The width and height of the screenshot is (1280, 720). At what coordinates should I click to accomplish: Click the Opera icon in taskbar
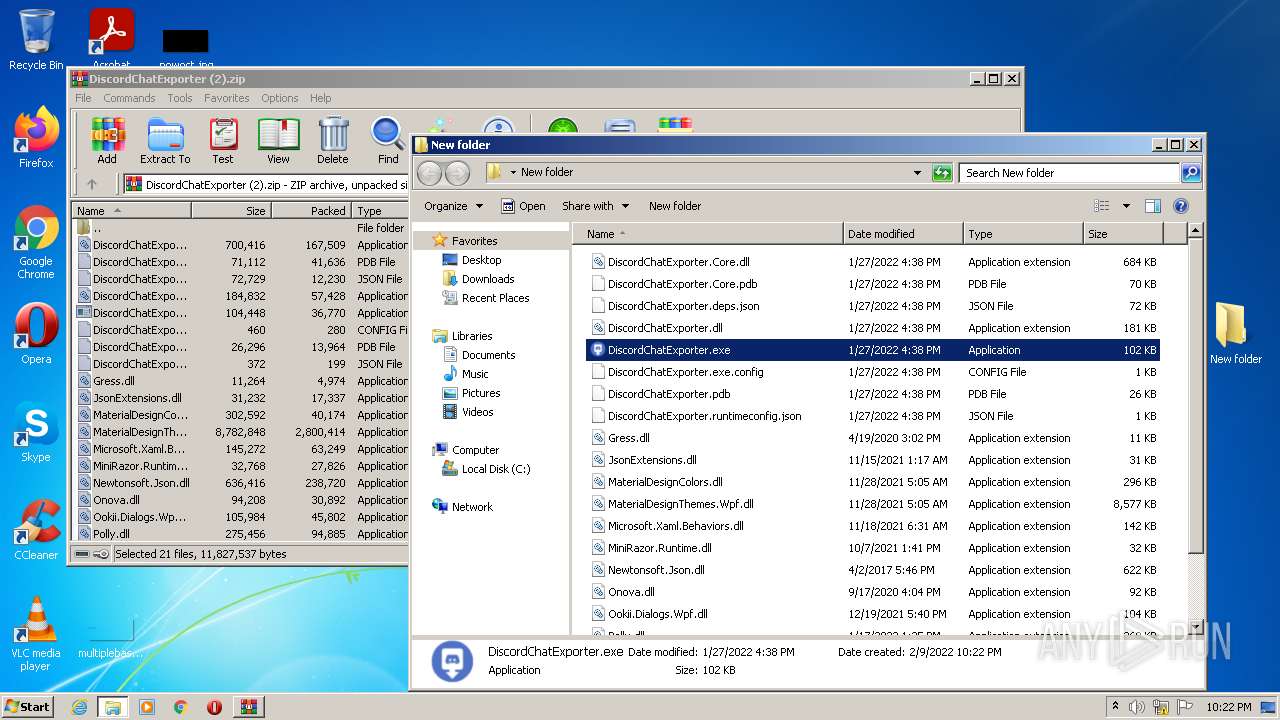click(214, 707)
